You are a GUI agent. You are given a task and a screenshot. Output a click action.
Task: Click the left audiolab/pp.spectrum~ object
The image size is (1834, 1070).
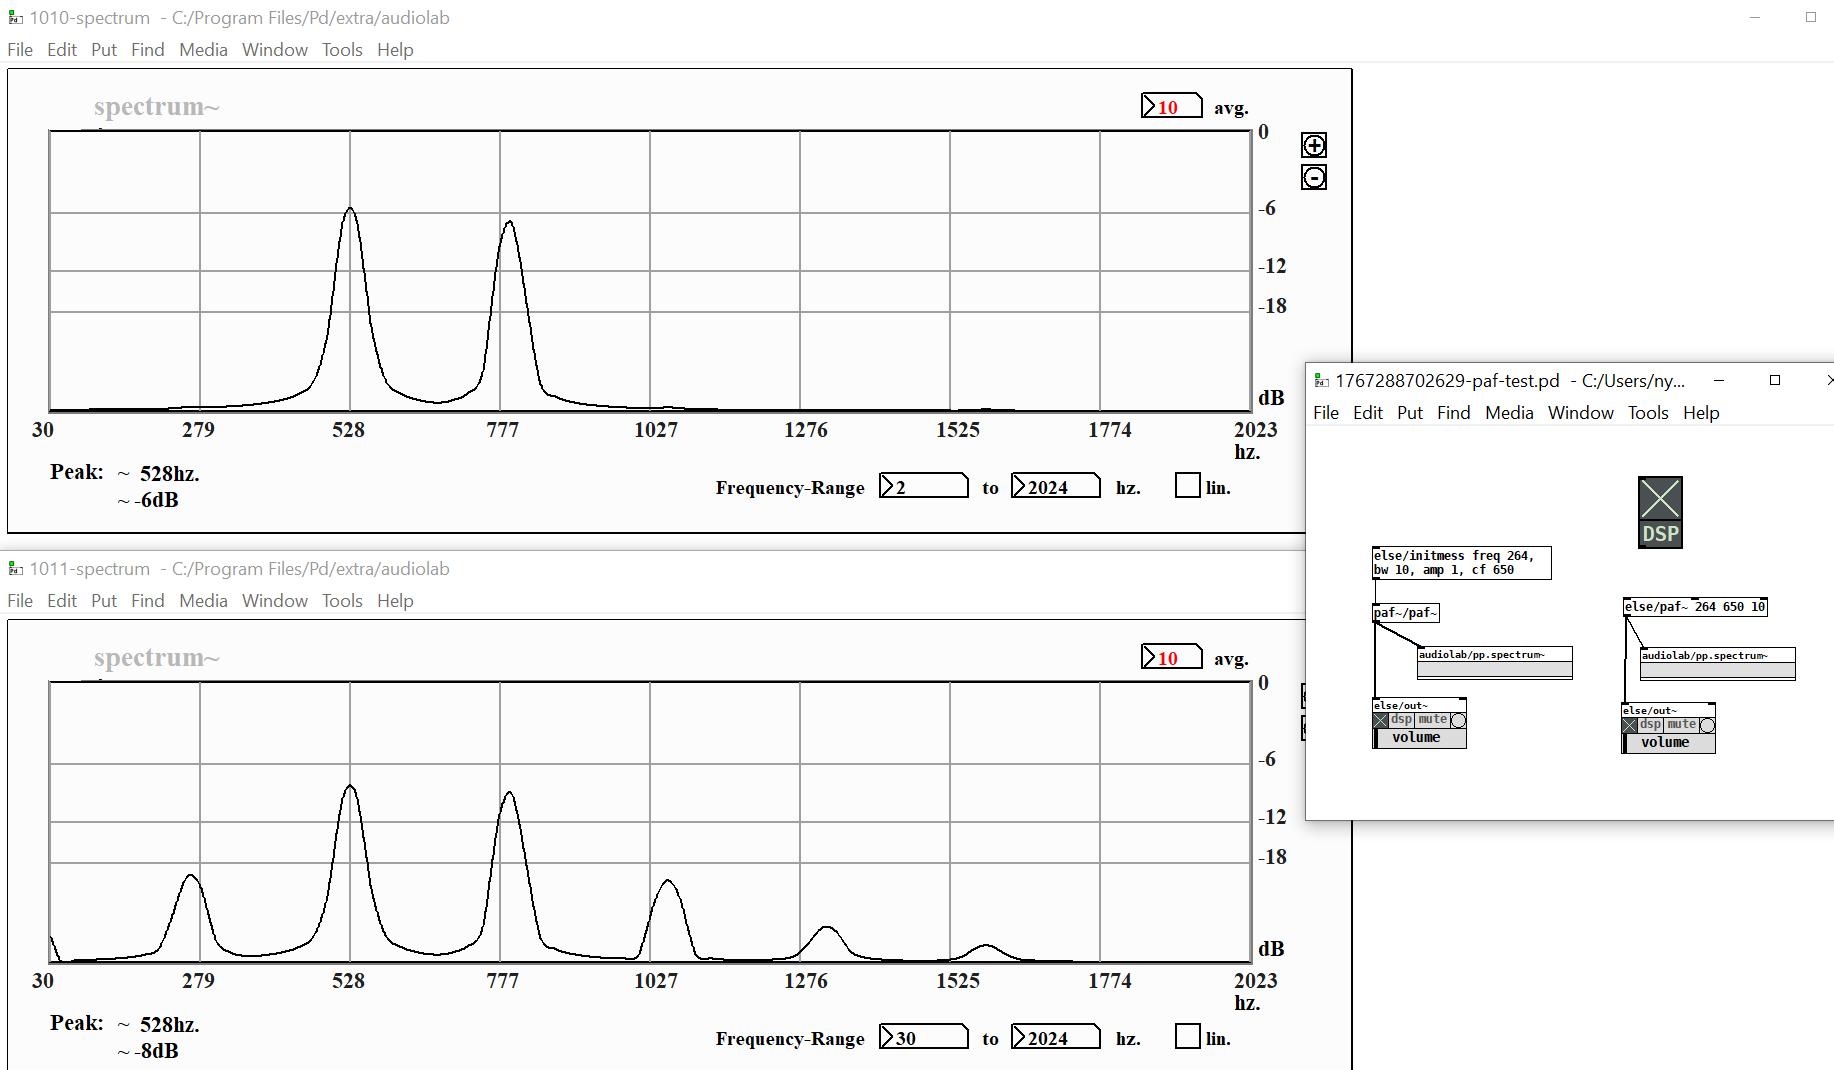click(1494, 656)
